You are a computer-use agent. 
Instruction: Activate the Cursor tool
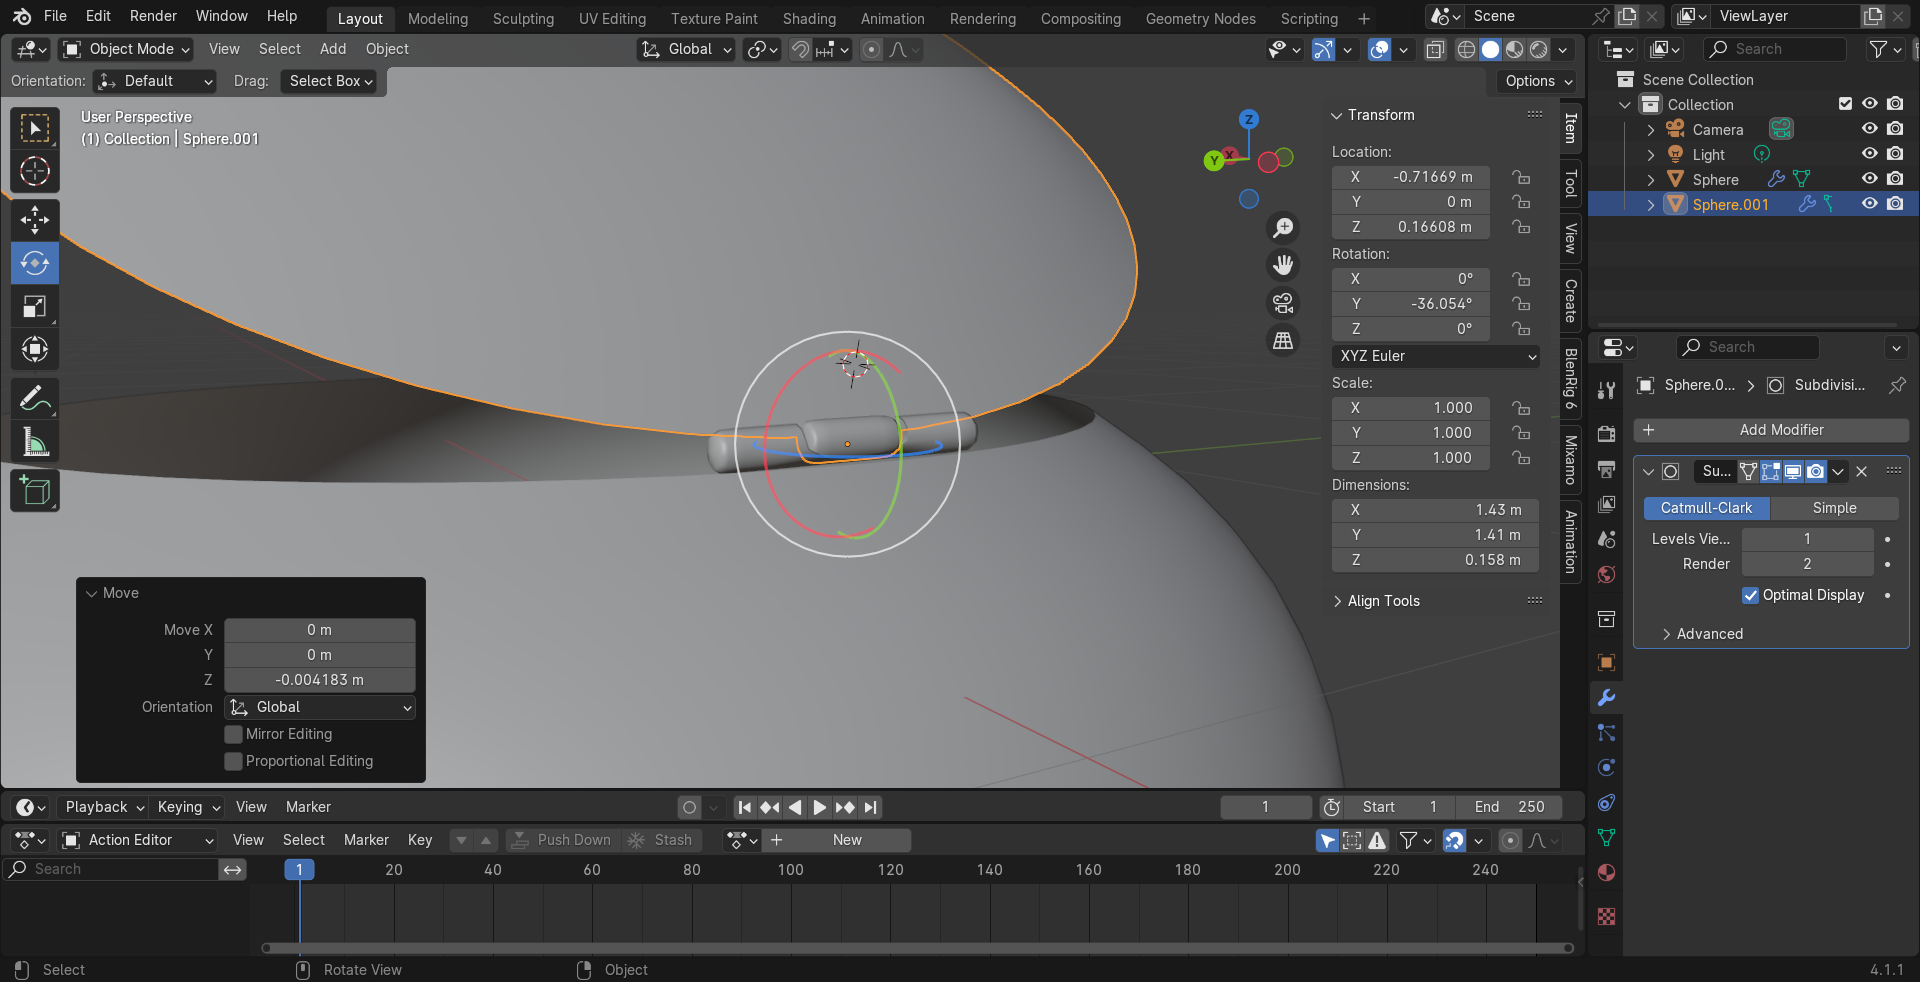35,171
